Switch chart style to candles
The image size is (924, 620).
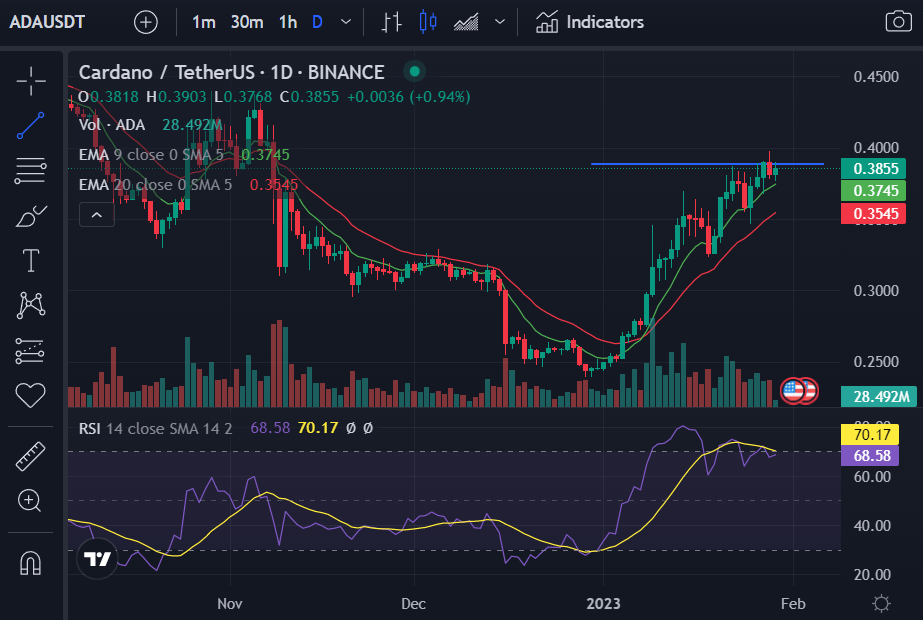coord(428,22)
